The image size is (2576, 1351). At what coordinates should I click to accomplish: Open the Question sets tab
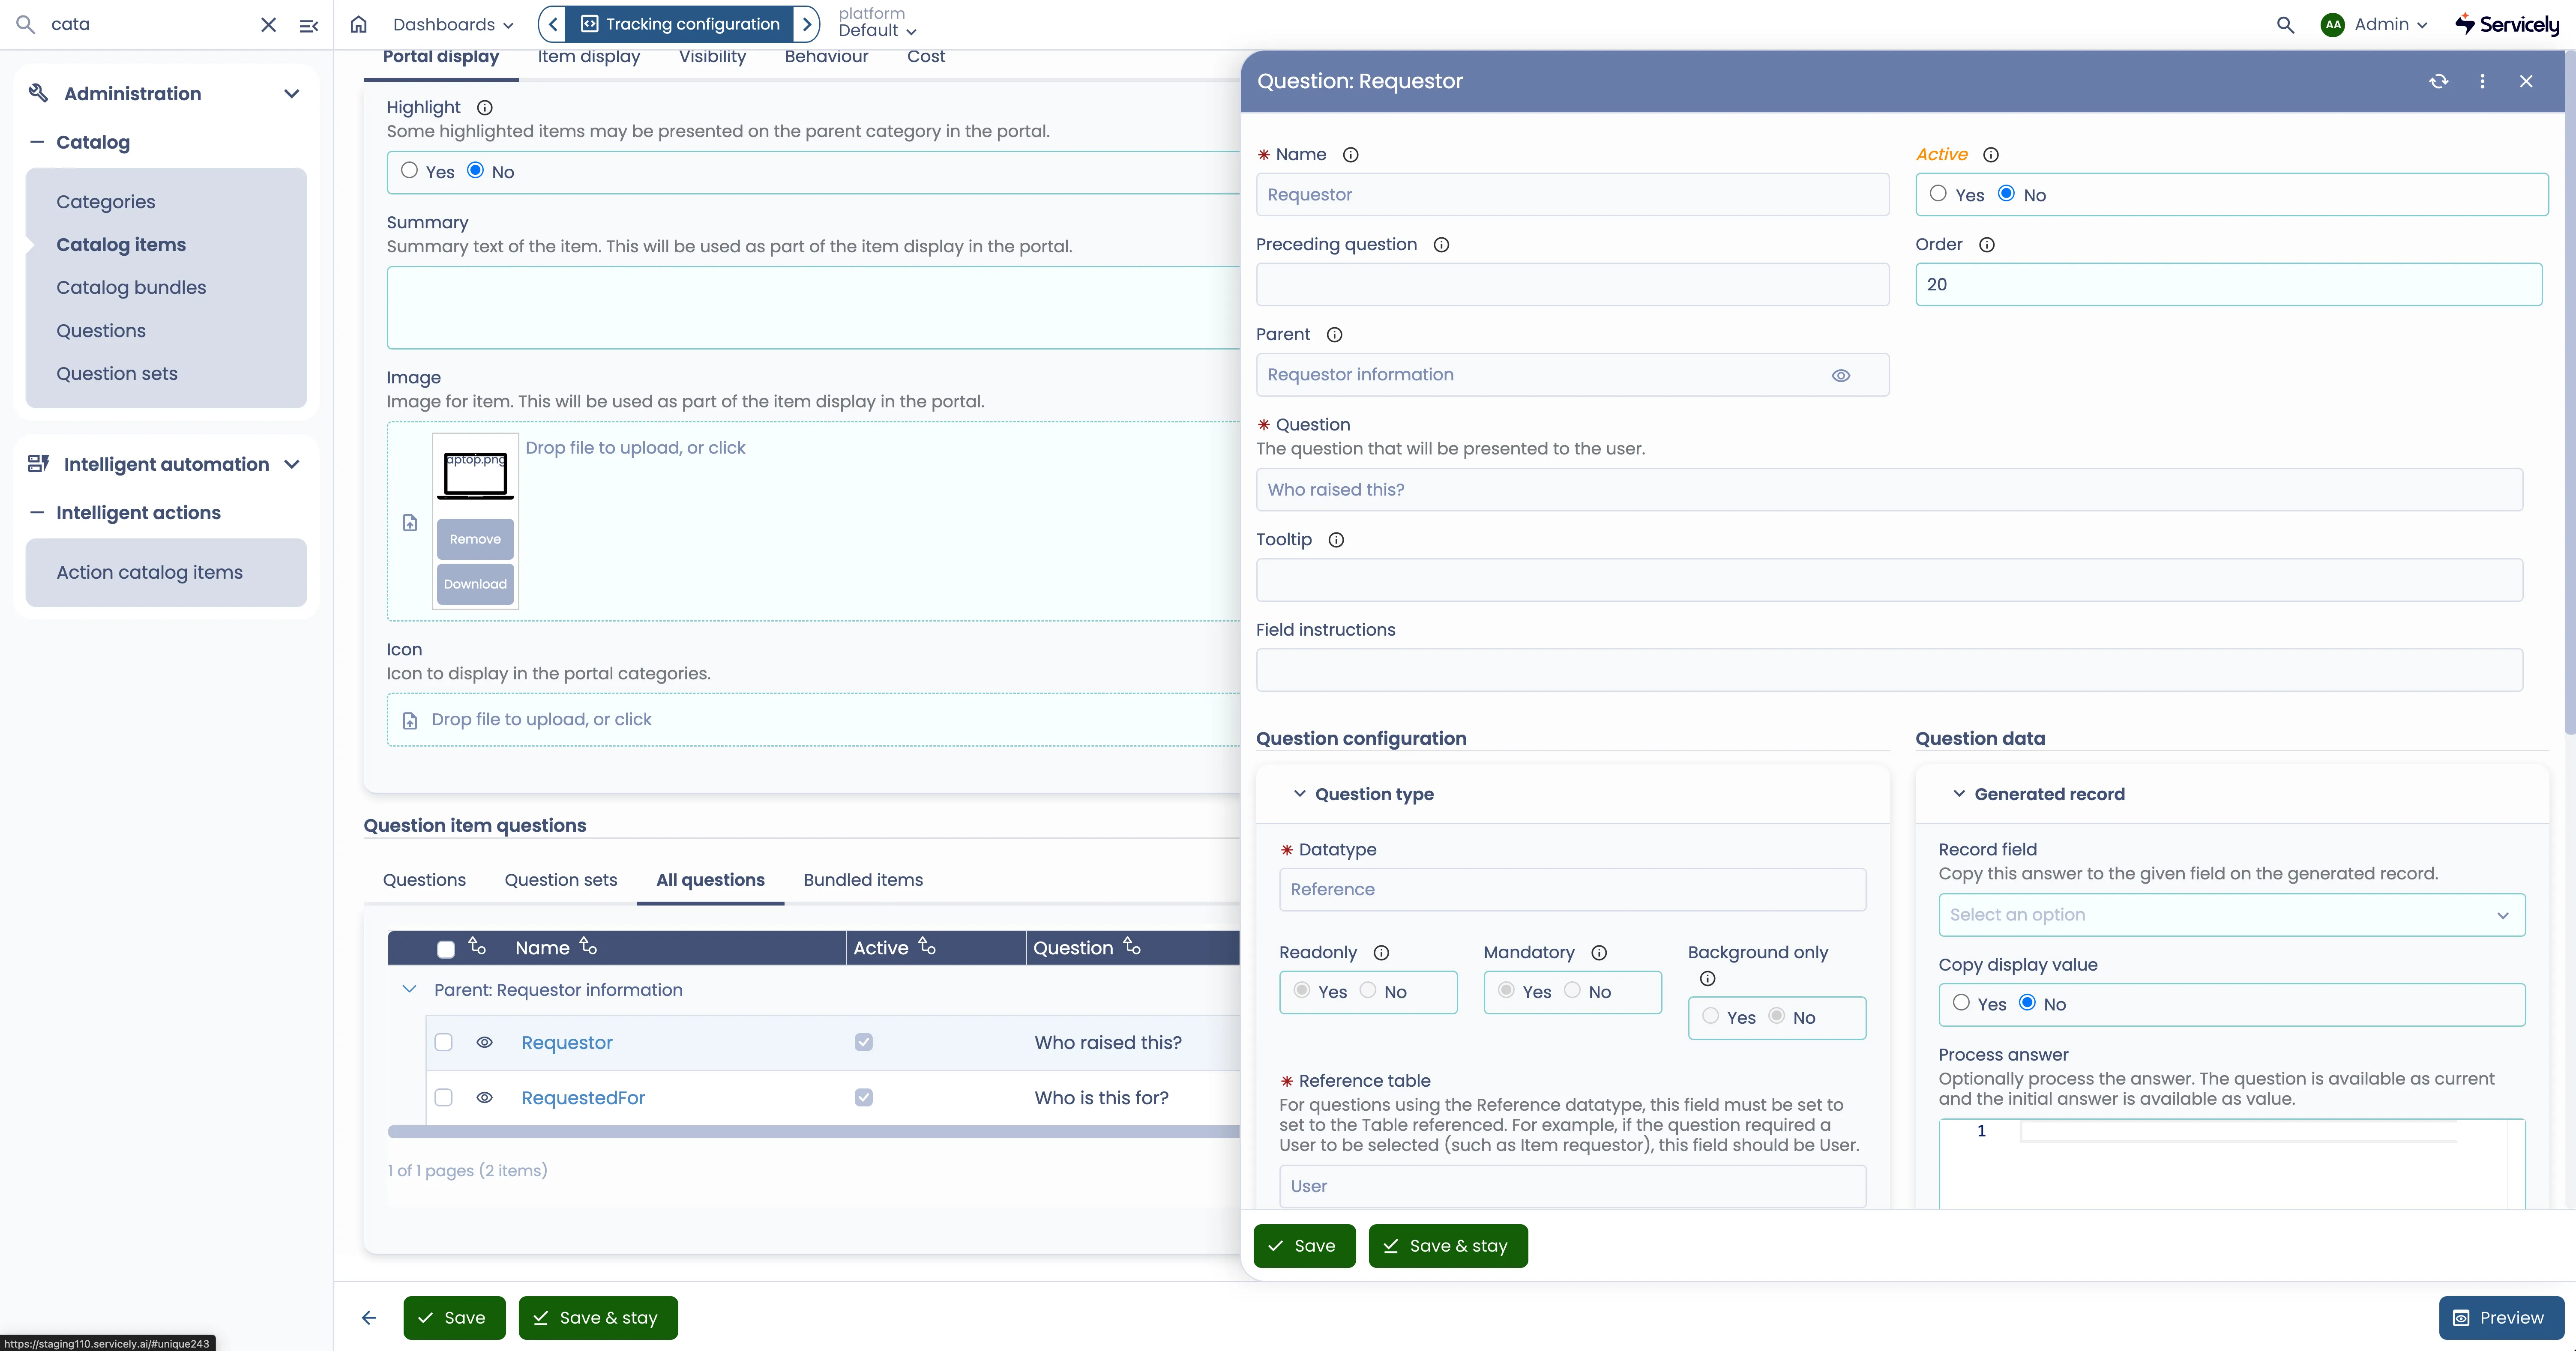(x=561, y=880)
